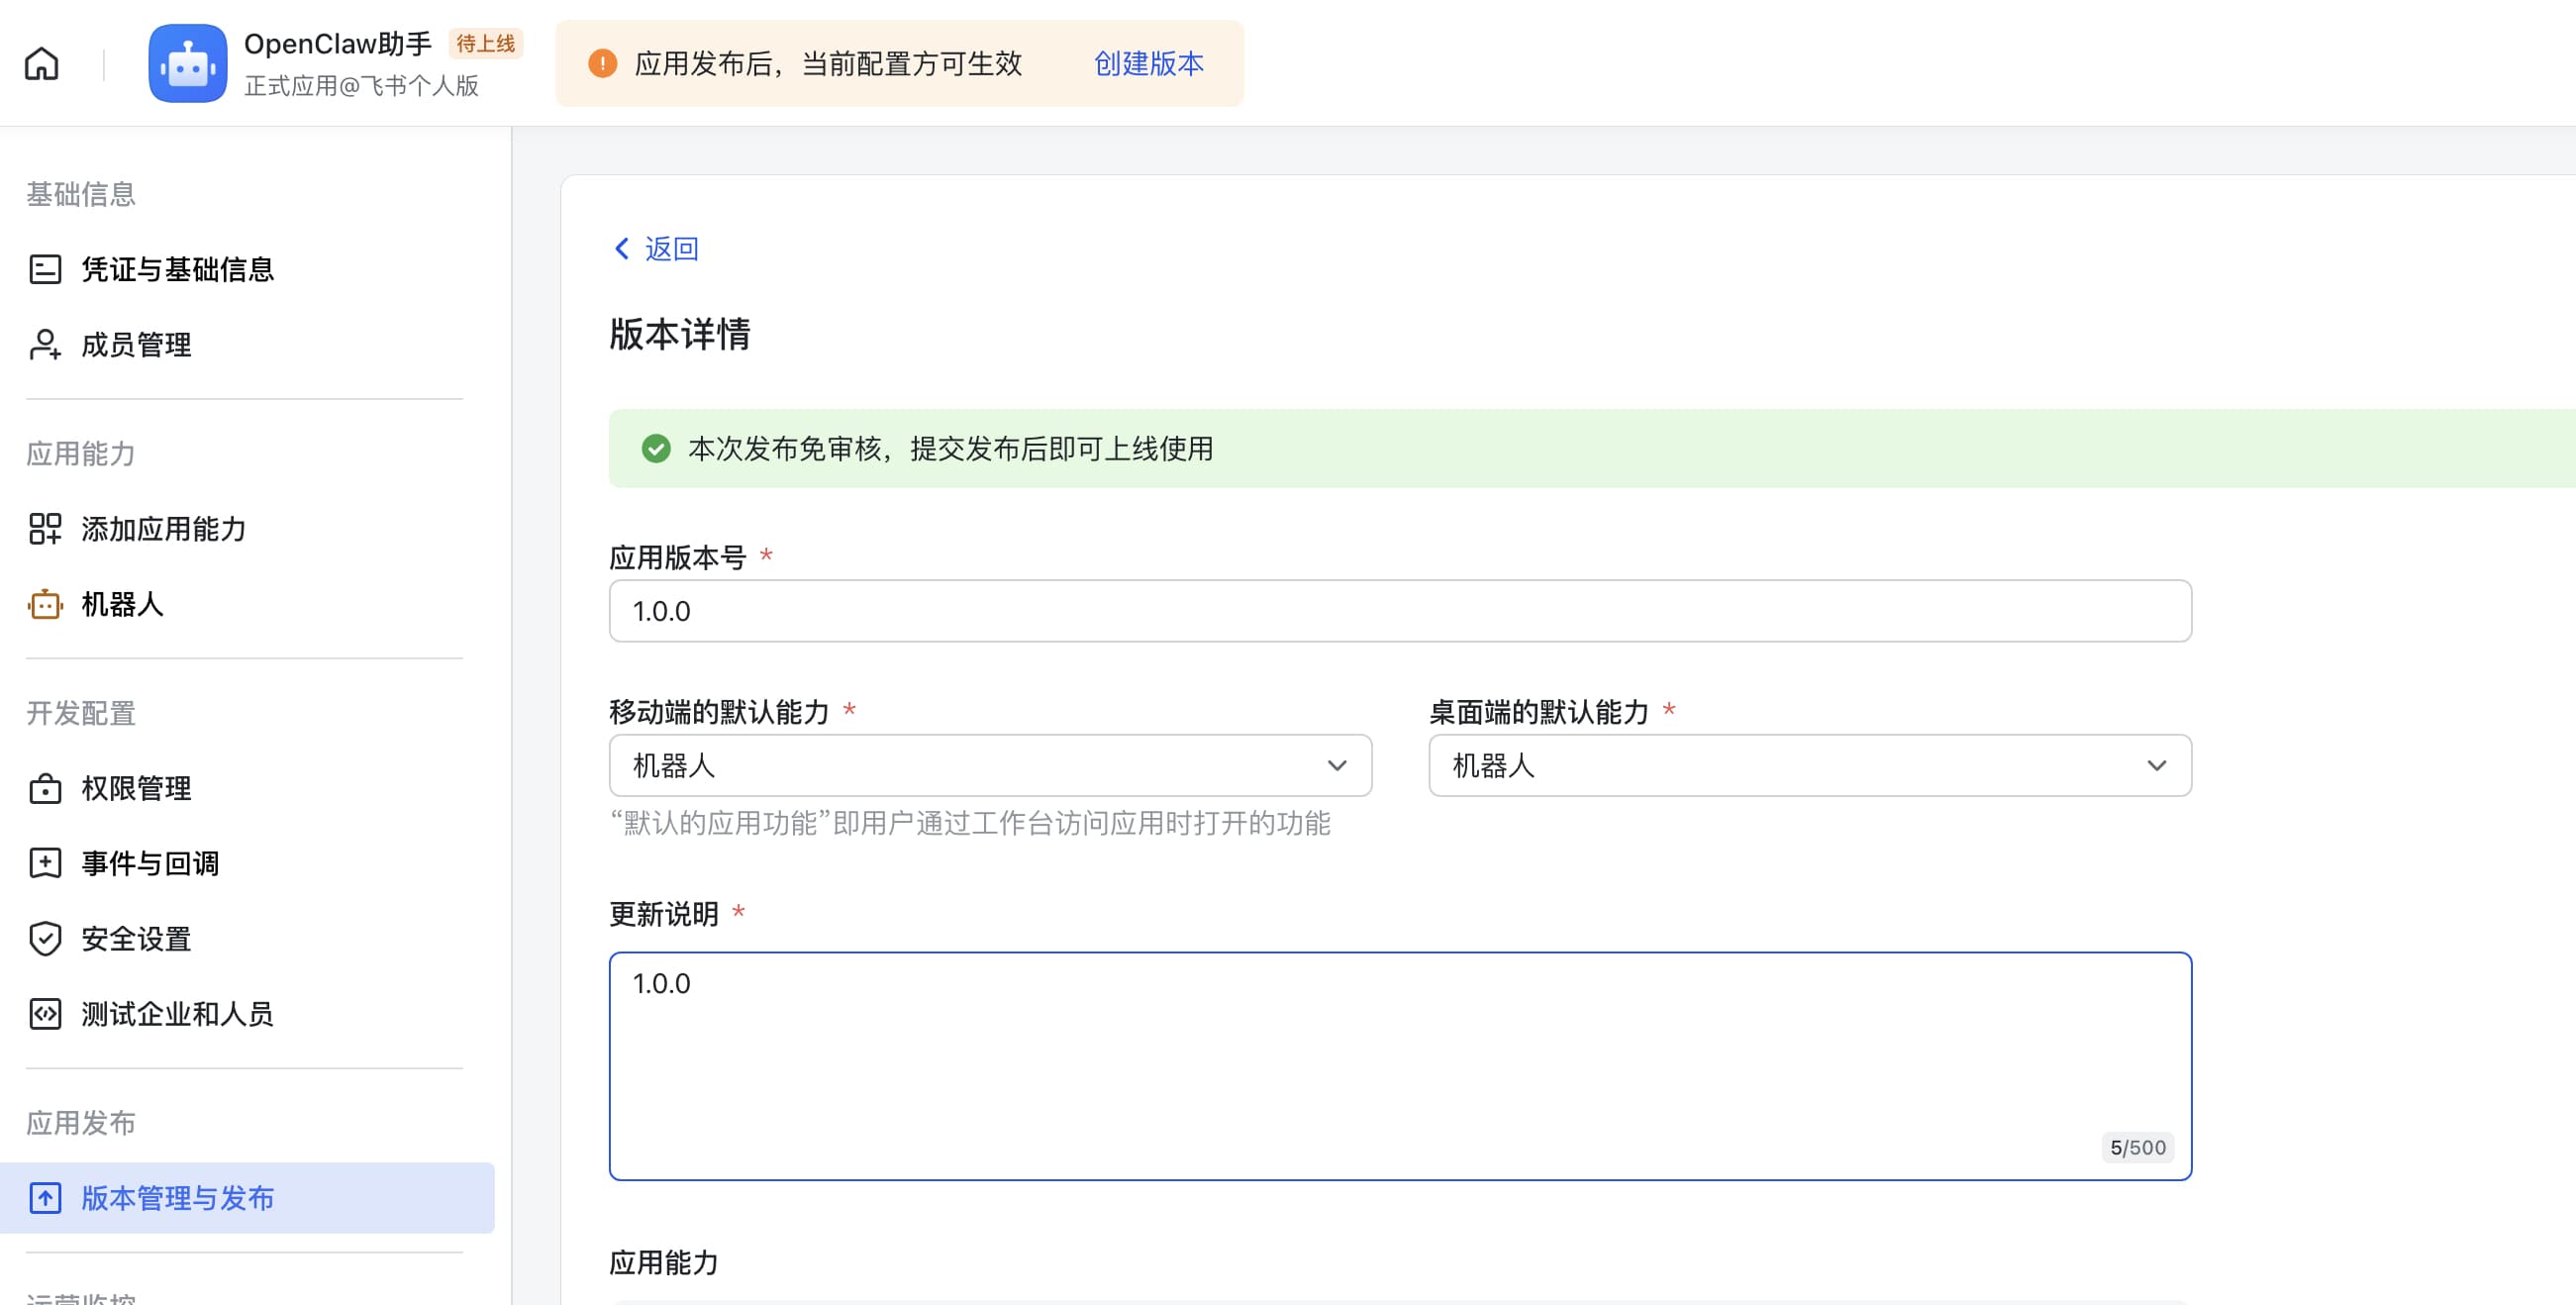Click the 添加应用能力 grid-plus icon
The height and width of the screenshot is (1305, 2576).
tap(45, 528)
